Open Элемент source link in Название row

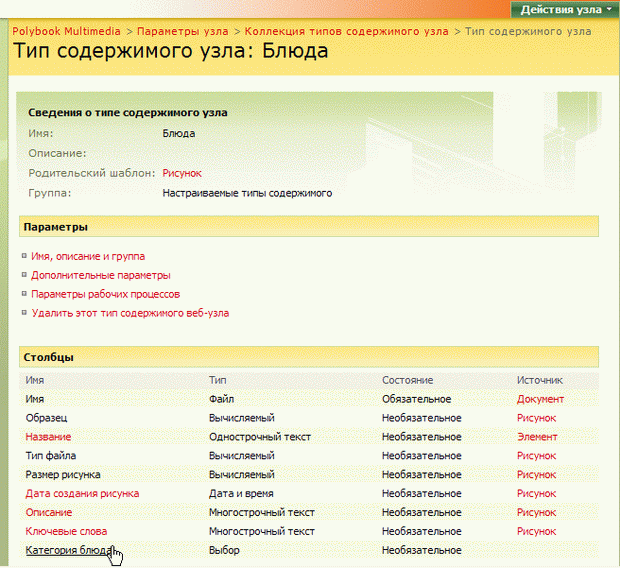tap(537, 437)
